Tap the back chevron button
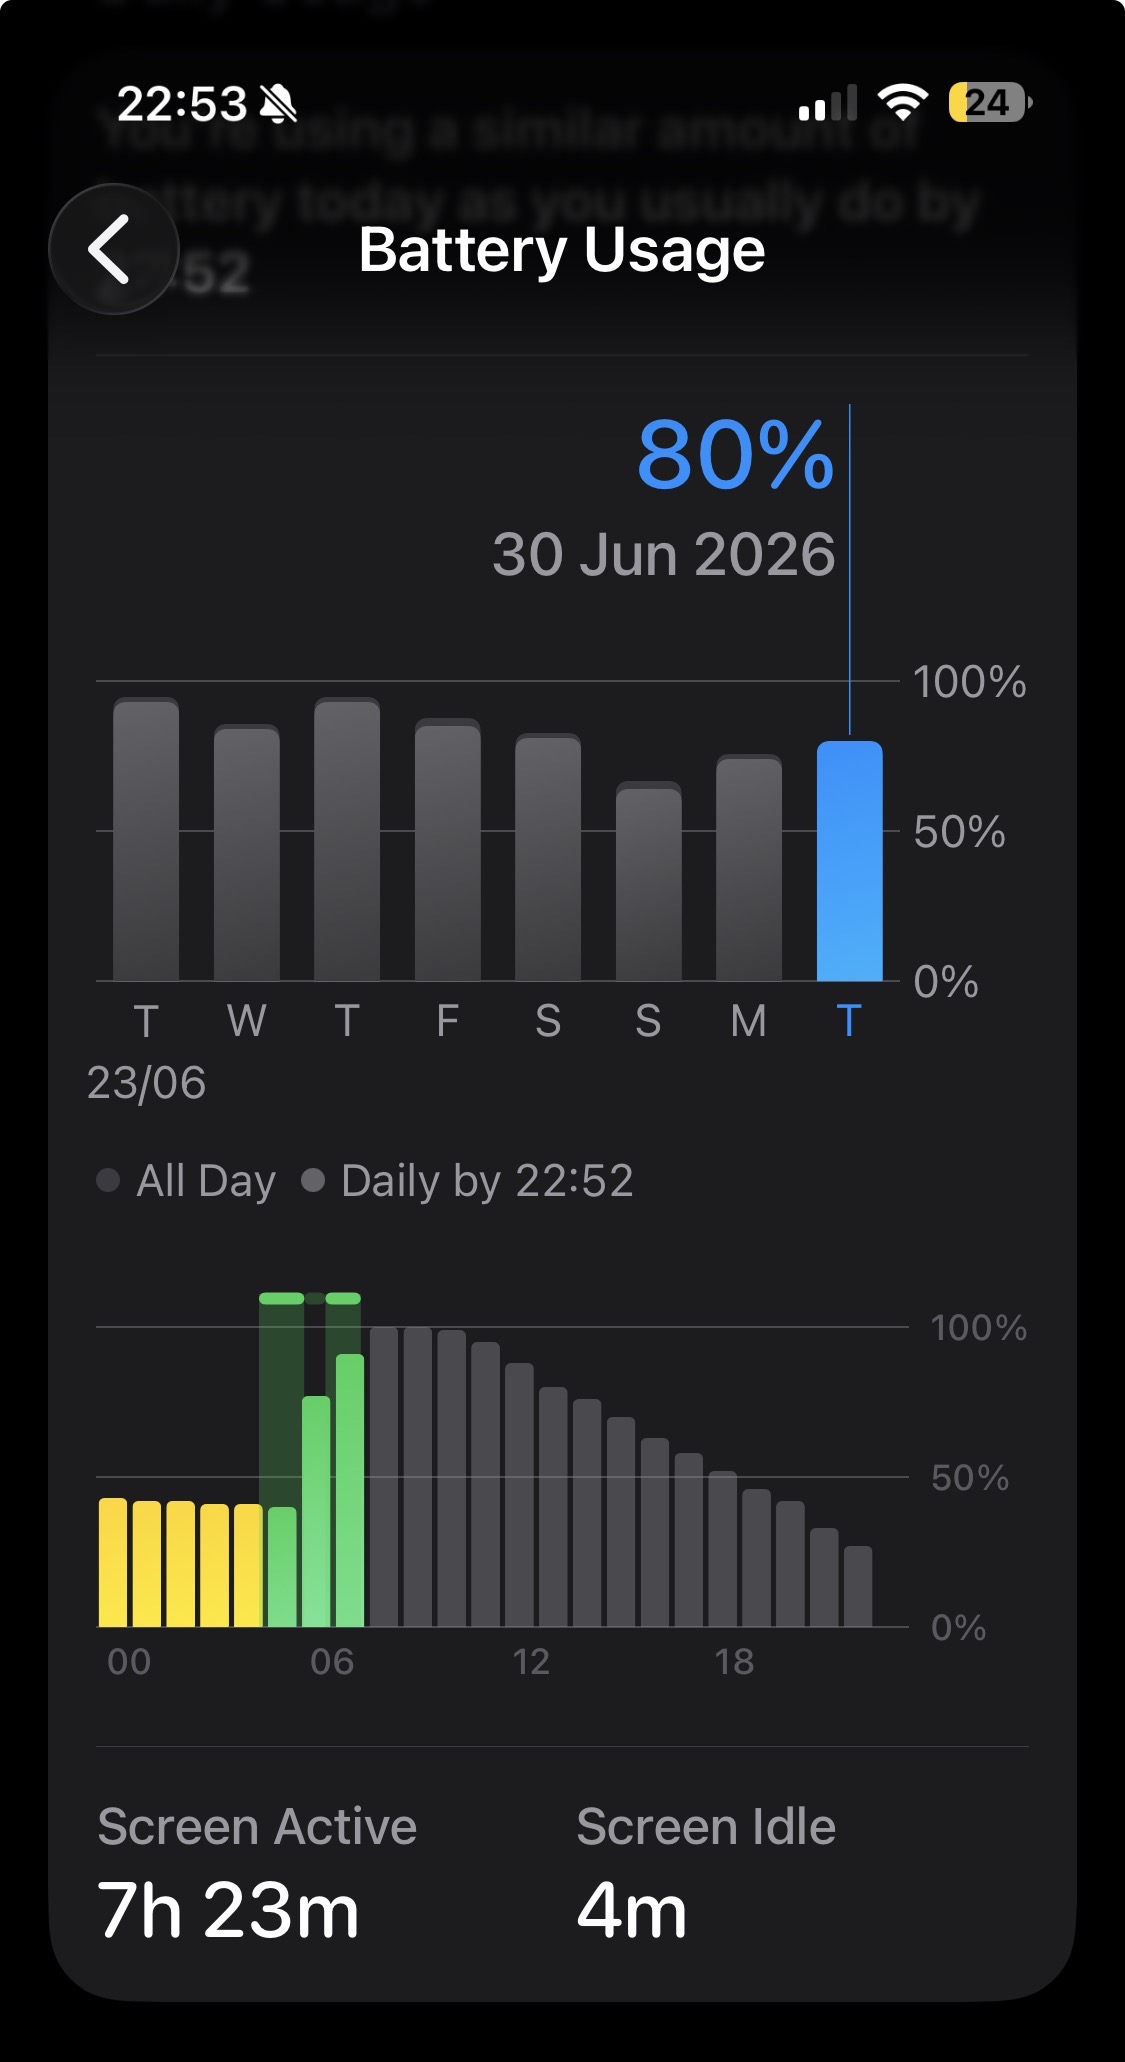This screenshot has height=2062, width=1125. [113, 249]
